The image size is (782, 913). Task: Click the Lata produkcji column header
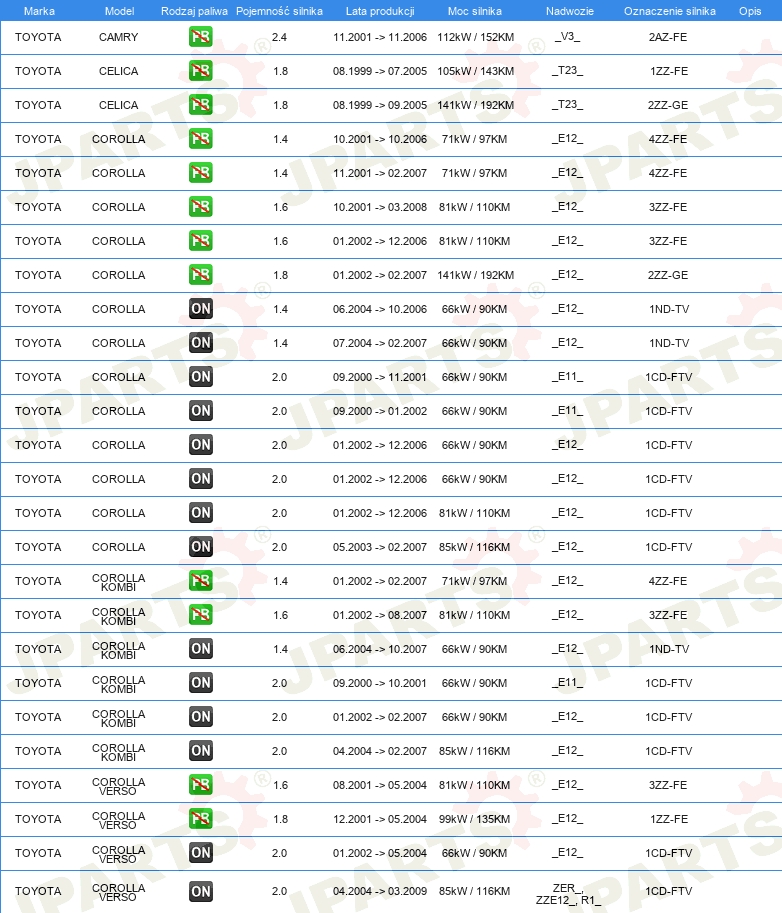coord(380,11)
